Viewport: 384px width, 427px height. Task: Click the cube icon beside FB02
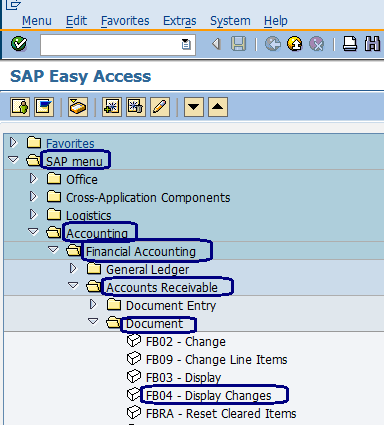pos(134,341)
